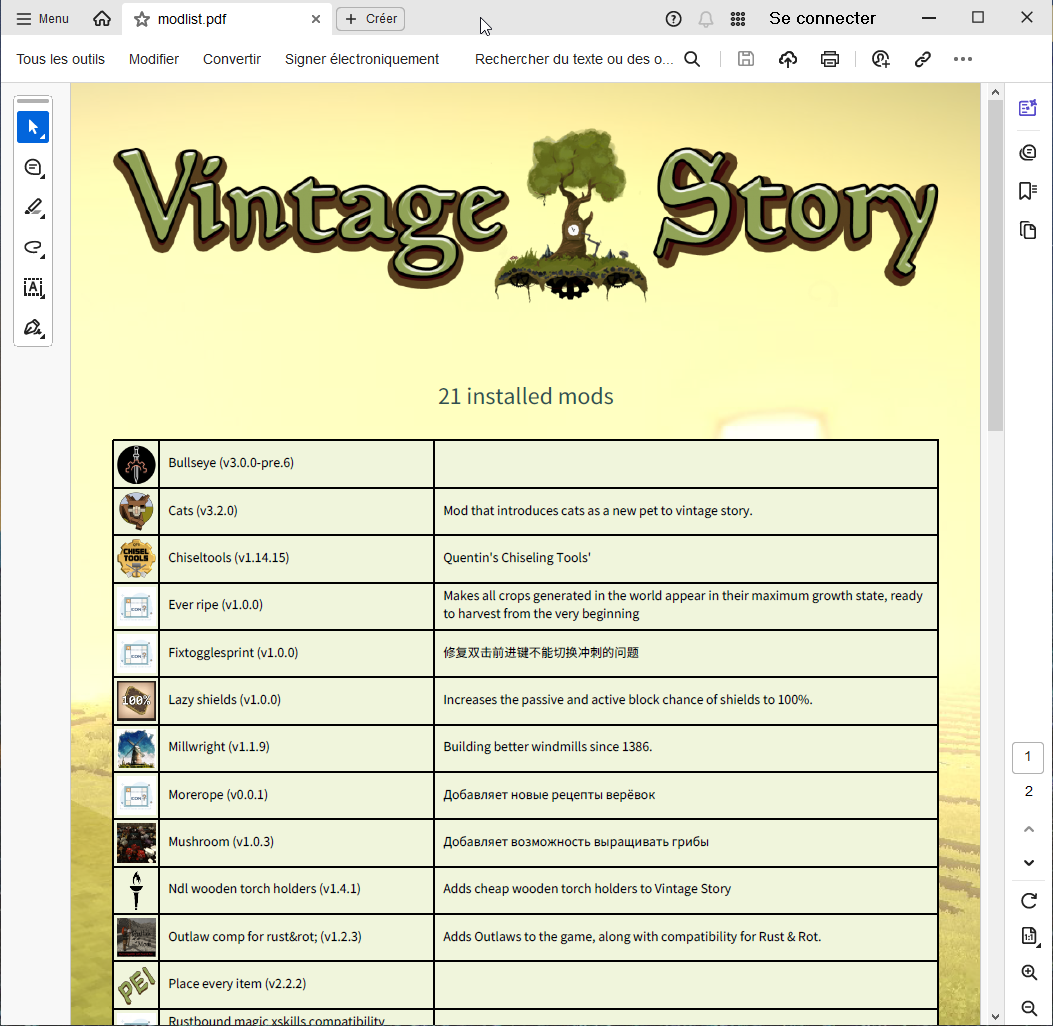Screen dimensions: 1053x1026
Task: Zoom in with the plus magnifier
Action: (1029, 972)
